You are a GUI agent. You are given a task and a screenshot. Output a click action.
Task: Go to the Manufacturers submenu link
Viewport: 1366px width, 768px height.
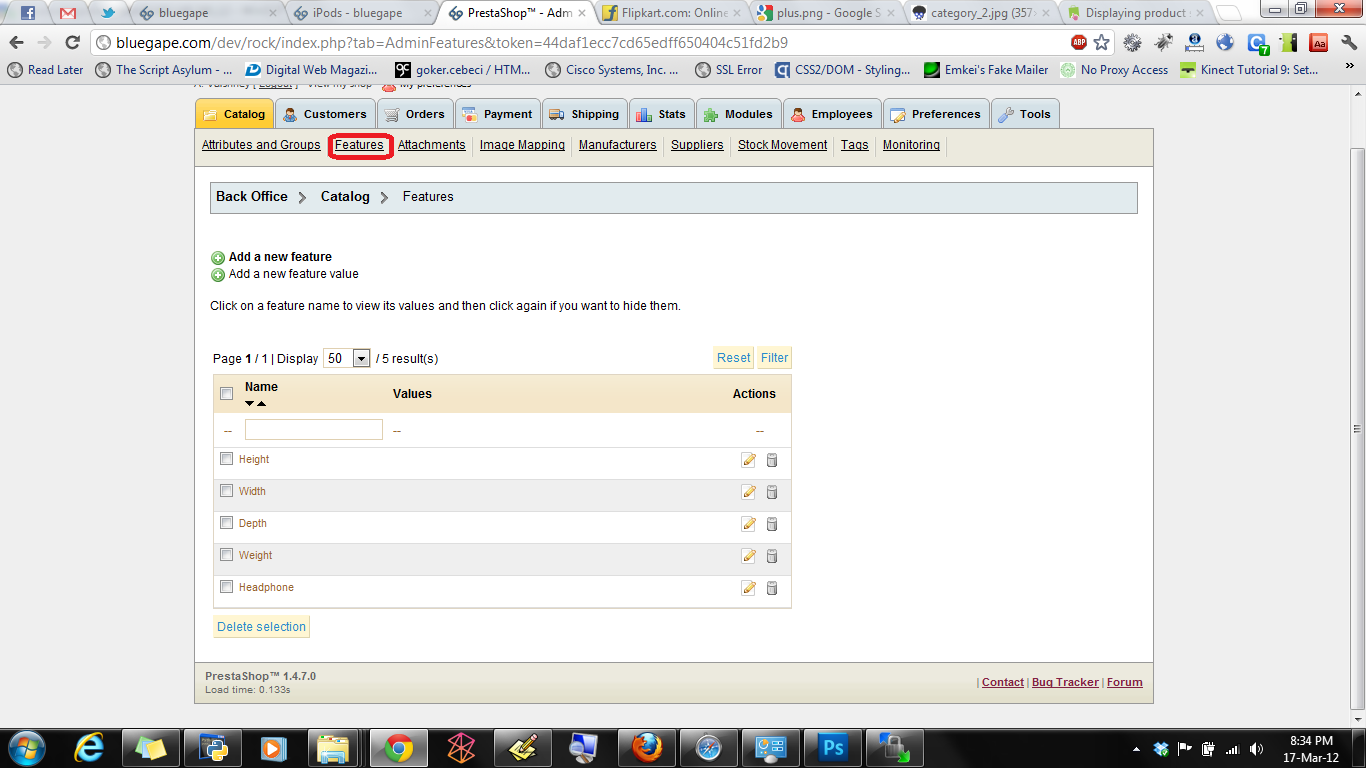pos(618,145)
